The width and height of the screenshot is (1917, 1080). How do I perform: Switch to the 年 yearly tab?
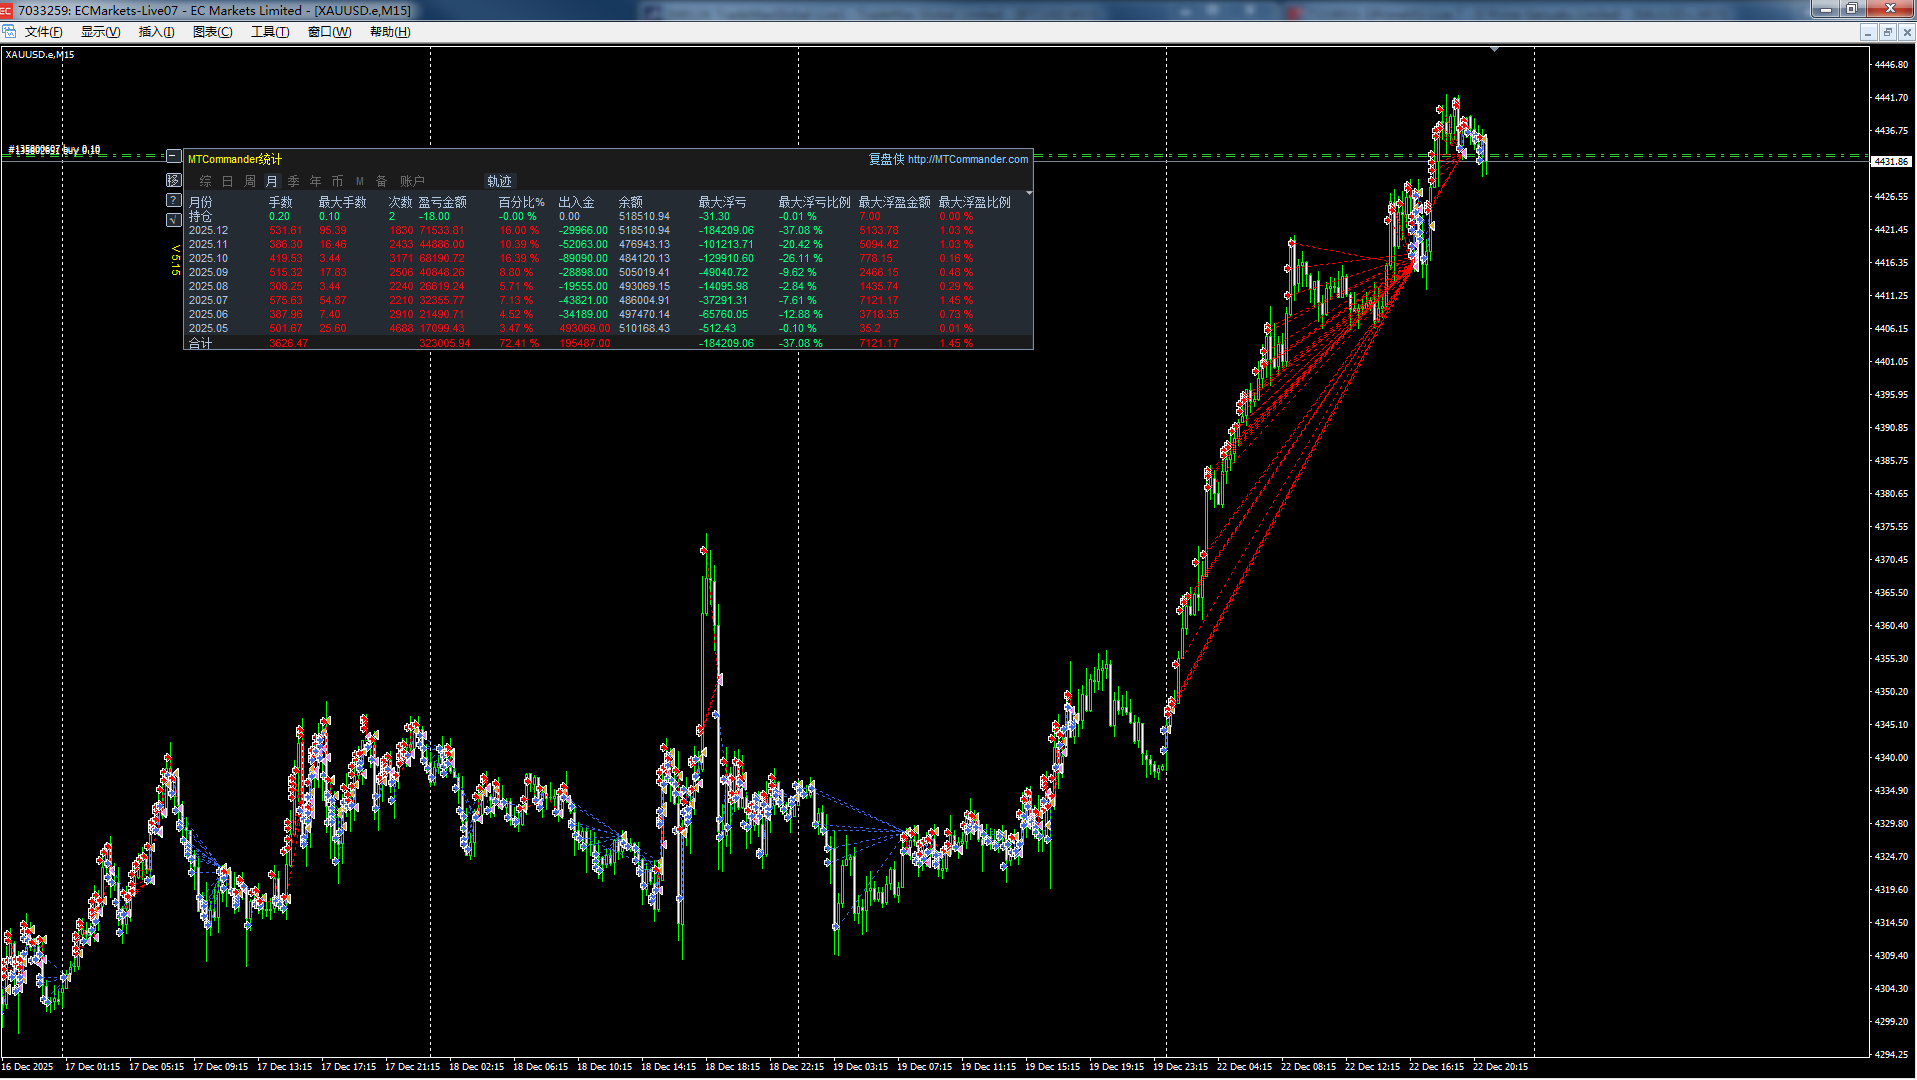click(x=315, y=181)
